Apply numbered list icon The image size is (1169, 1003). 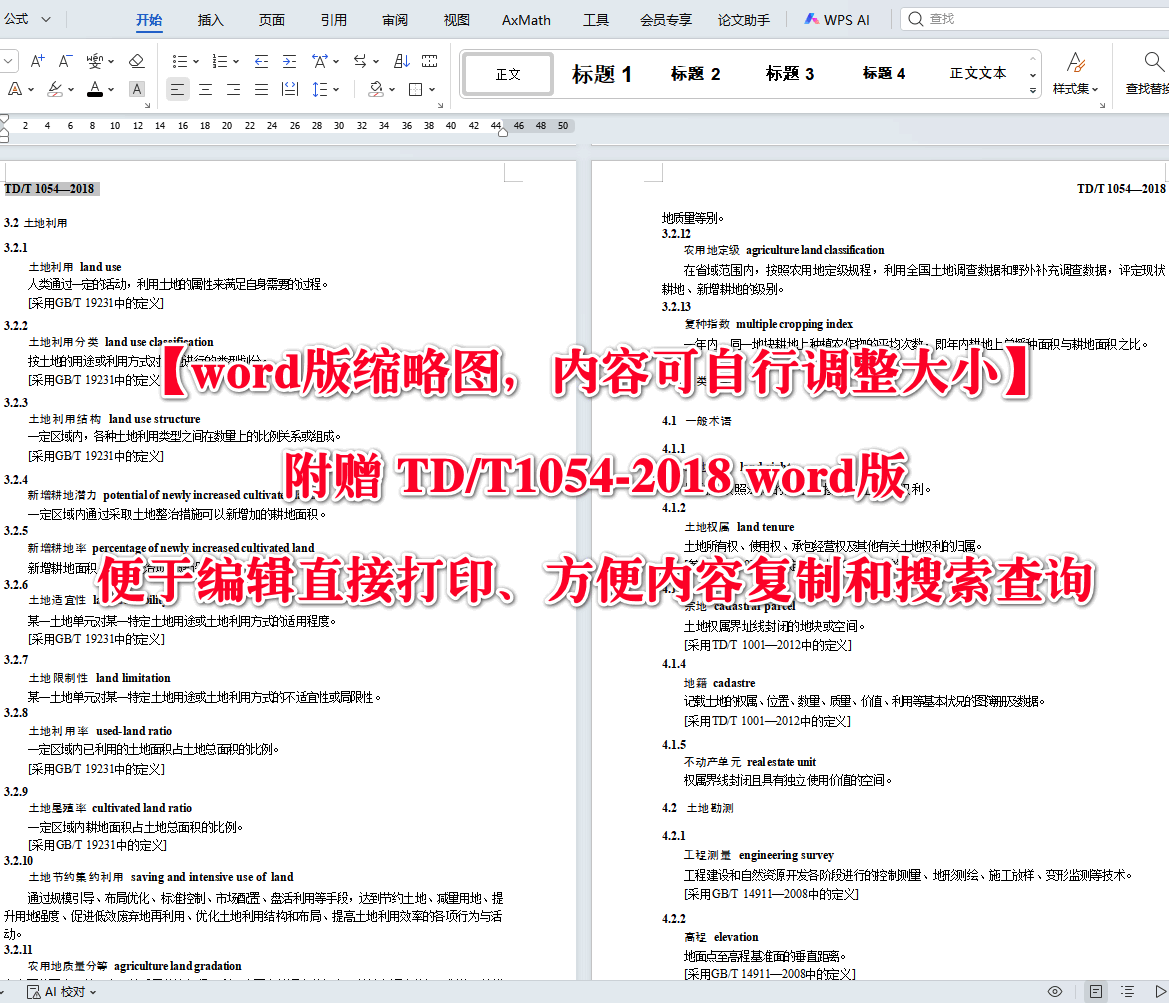point(220,61)
